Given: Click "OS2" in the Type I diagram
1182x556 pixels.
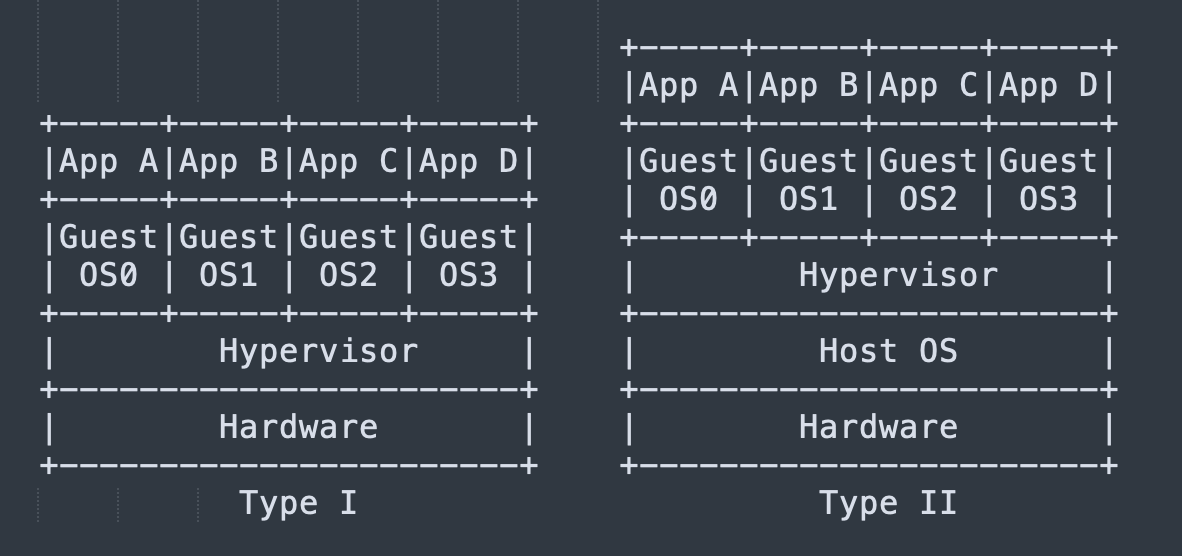Looking at the screenshot, I should click(348, 276).
